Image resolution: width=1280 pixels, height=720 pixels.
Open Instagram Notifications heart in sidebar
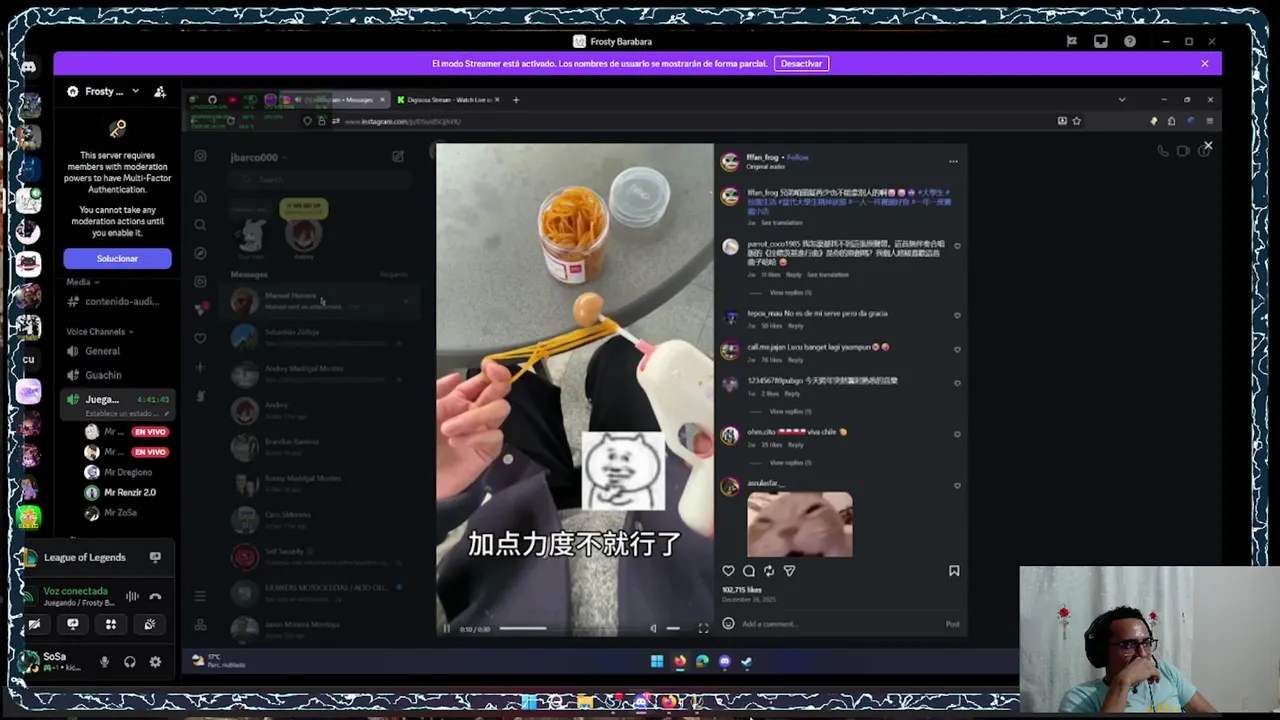pyautogui.click(x=200, y=338)
